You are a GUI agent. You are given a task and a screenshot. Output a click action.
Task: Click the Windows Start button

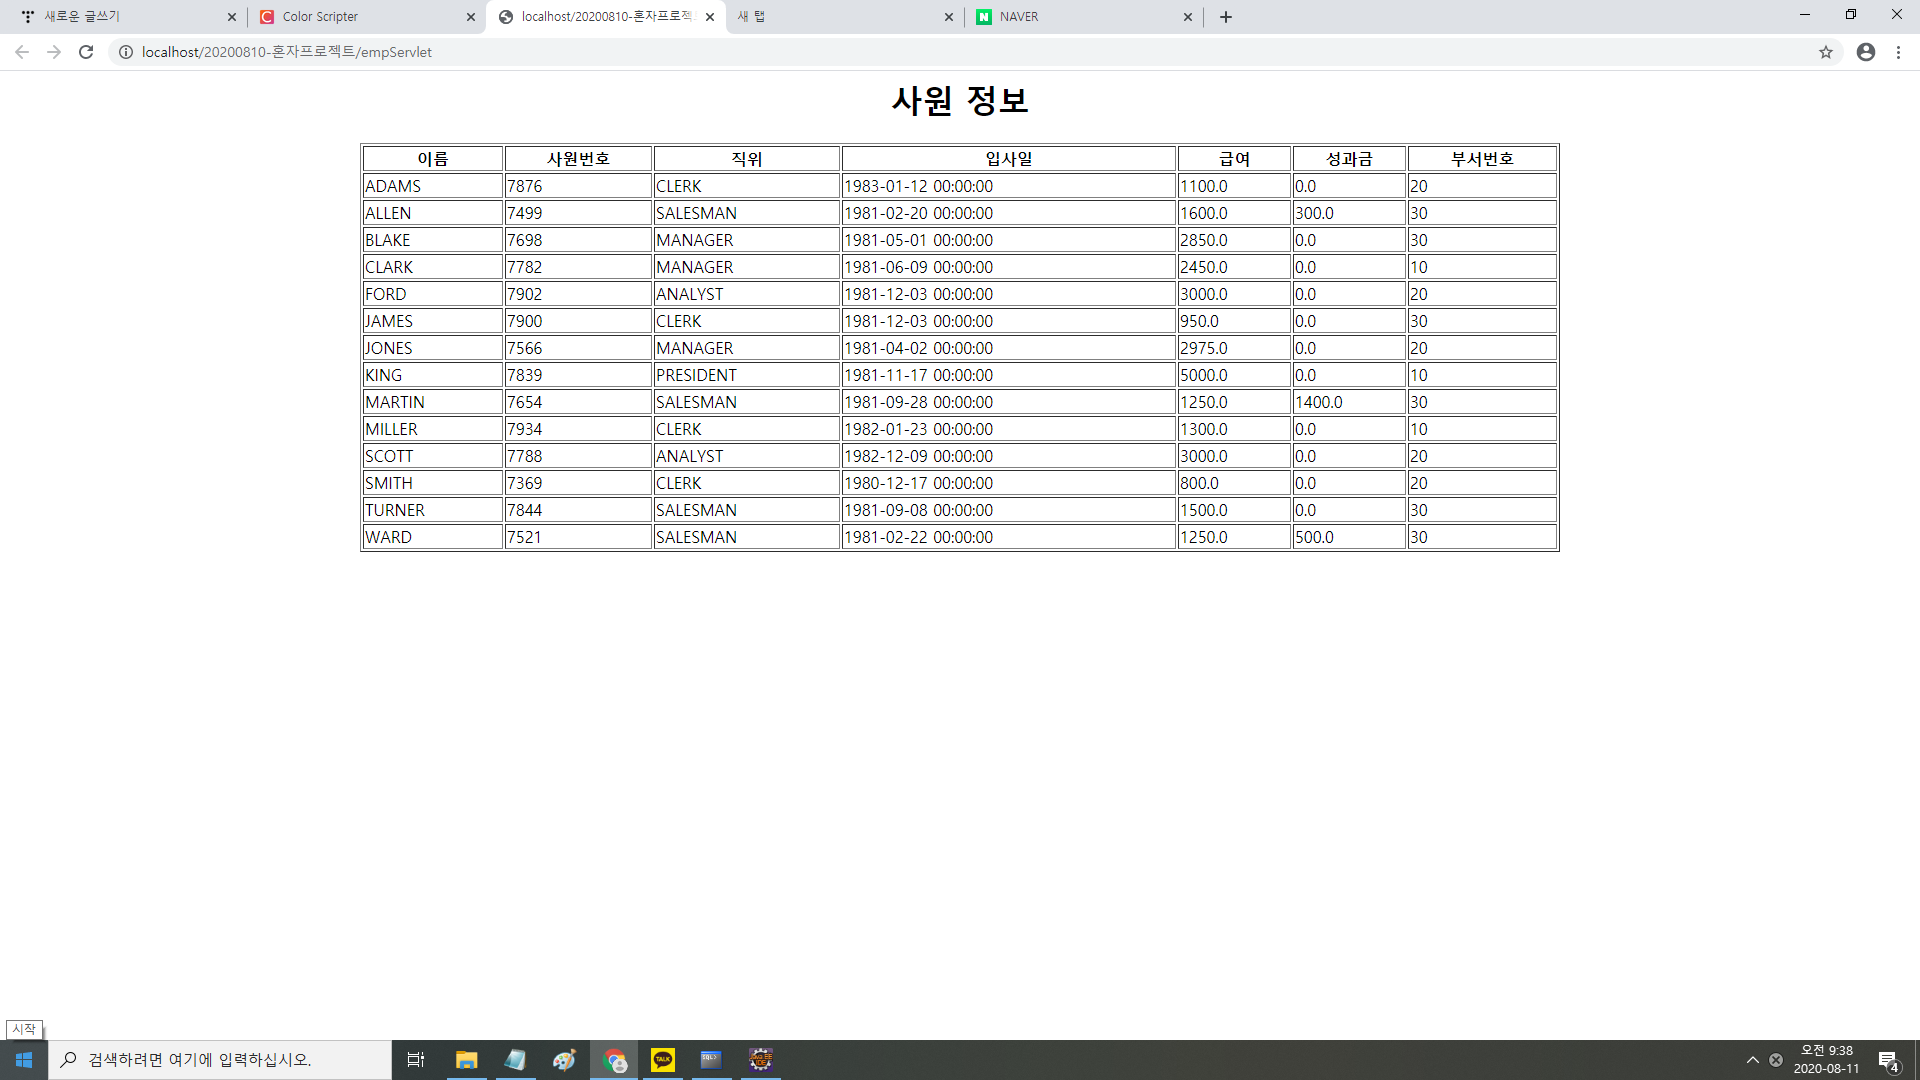pyautogui.click(x=24, y=1060)
